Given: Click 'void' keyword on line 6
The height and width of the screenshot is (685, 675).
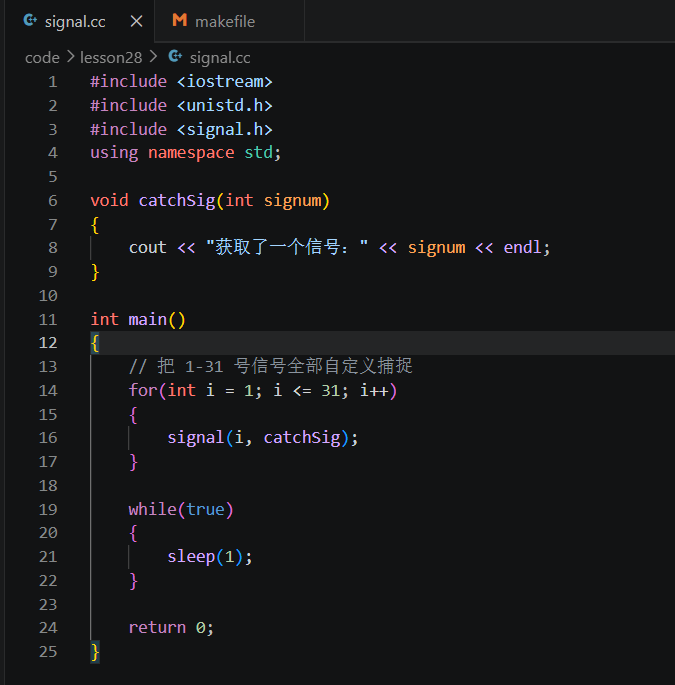Looking at the screenshot, I should [x=109, y=201].
